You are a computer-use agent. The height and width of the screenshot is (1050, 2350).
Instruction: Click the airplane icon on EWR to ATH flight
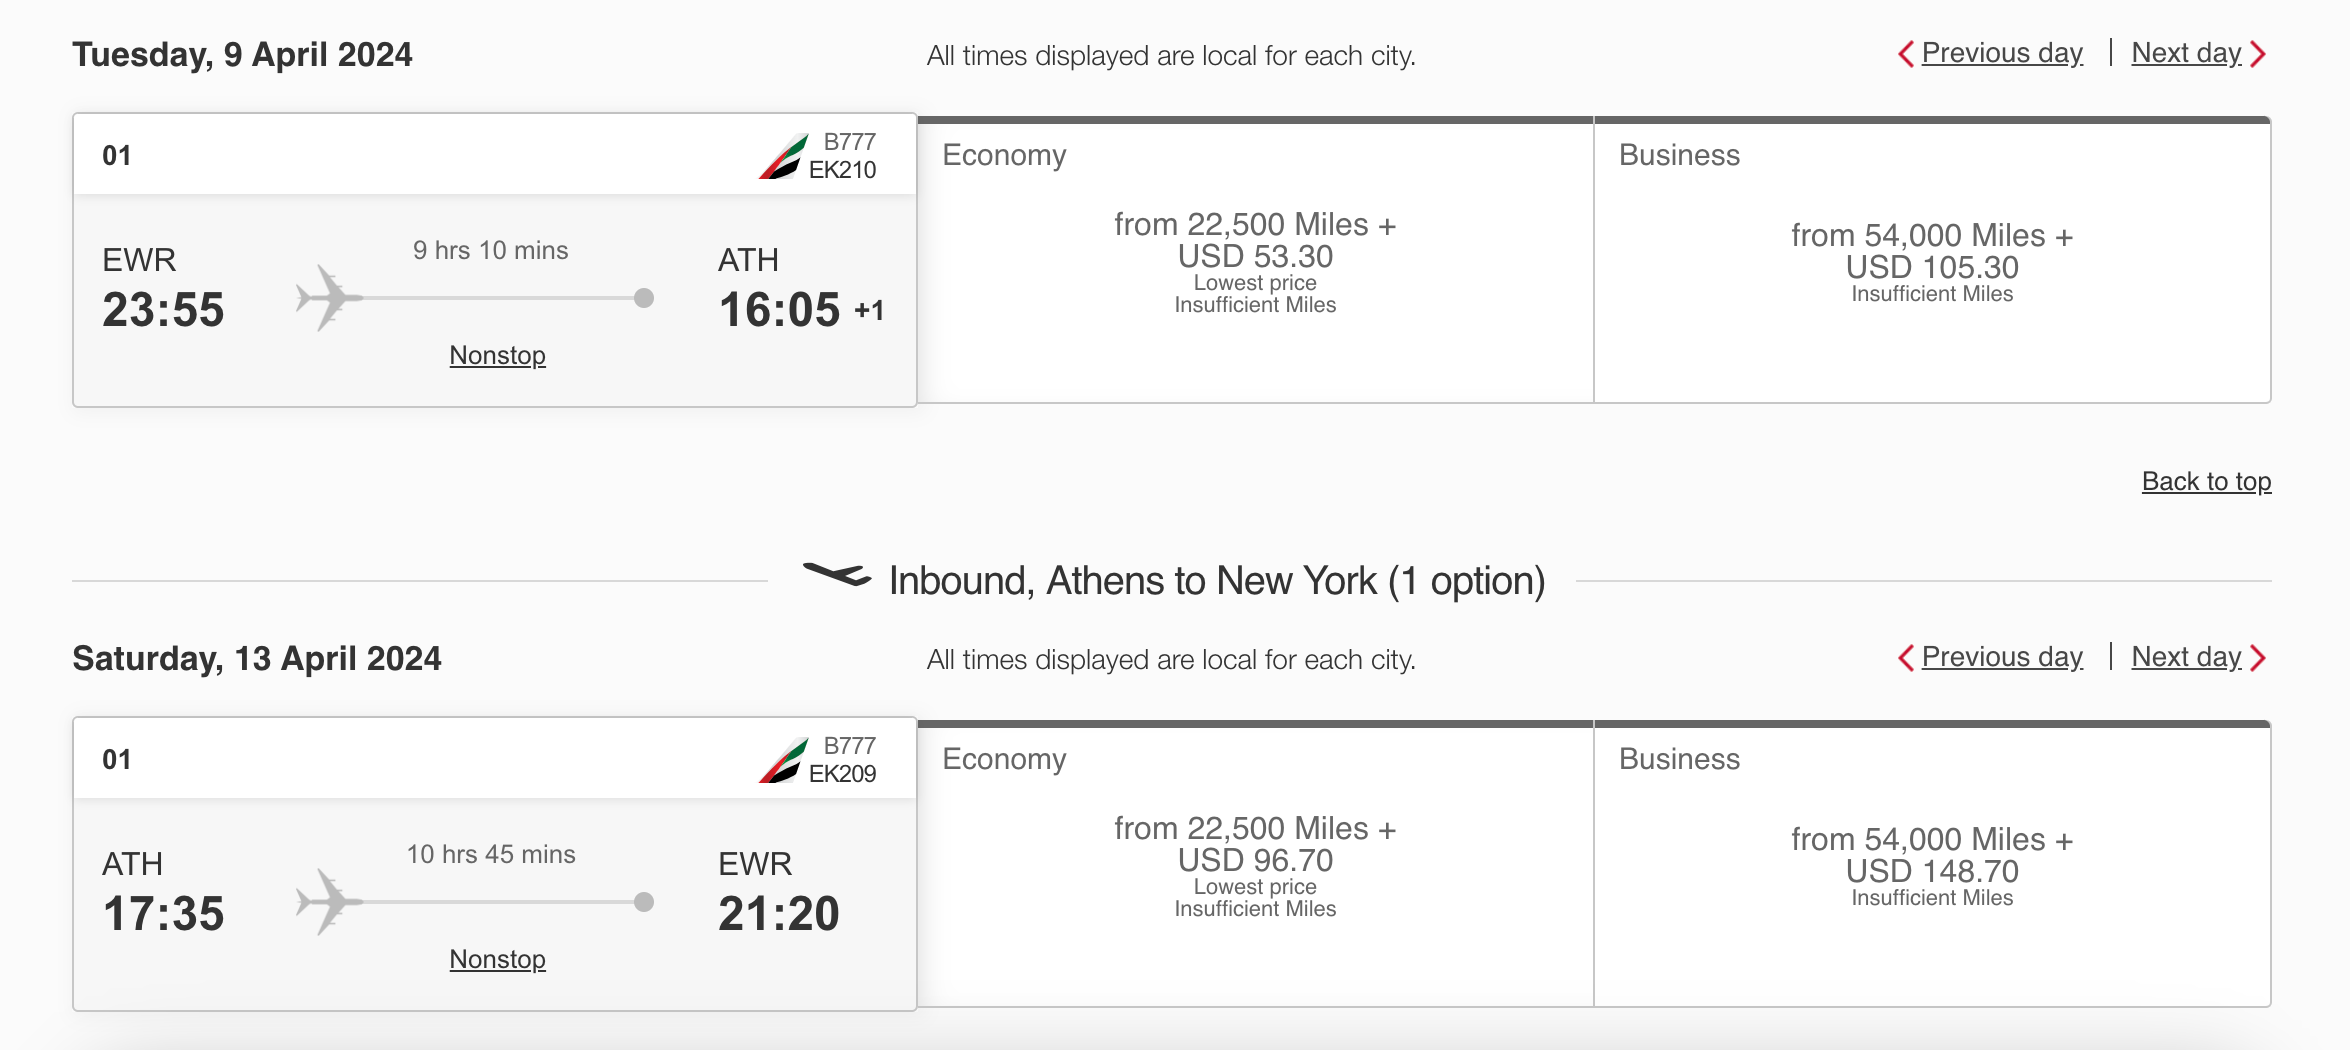click(x=327, y=297)
